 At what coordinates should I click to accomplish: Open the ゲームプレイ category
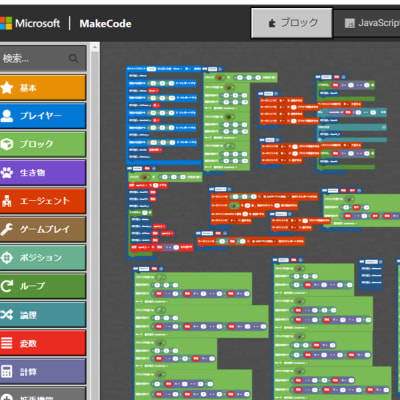click(x=43, y=229)
